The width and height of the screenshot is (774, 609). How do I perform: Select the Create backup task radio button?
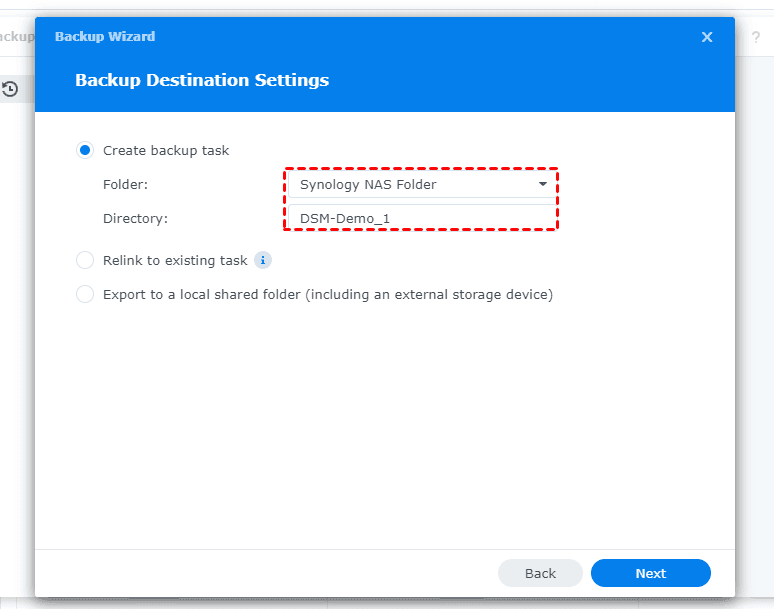[x=85, y=150]
